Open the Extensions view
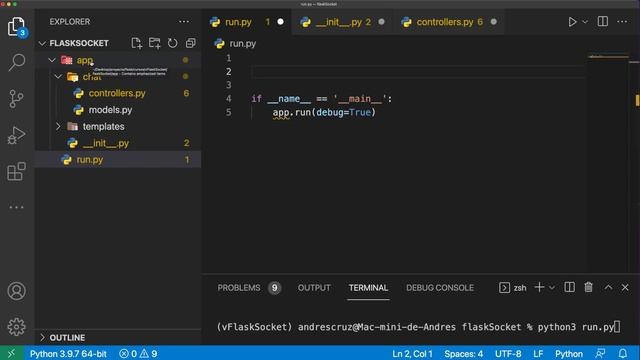The width and height of the screenshot is (640, 360). tap(16, 171)
